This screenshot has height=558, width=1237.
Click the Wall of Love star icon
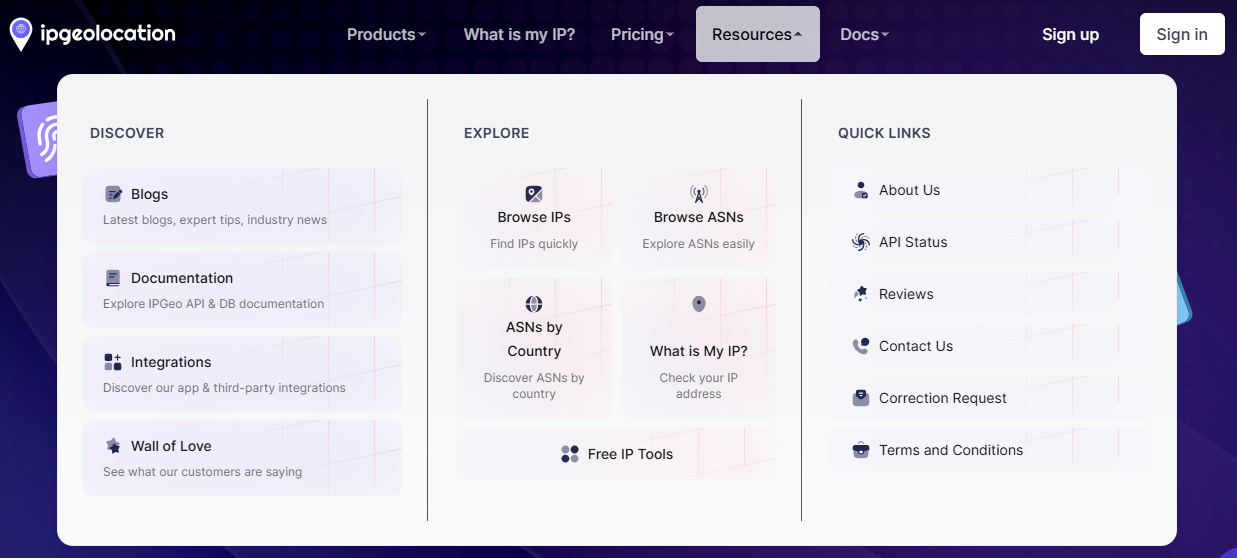(x=113, y=446)
